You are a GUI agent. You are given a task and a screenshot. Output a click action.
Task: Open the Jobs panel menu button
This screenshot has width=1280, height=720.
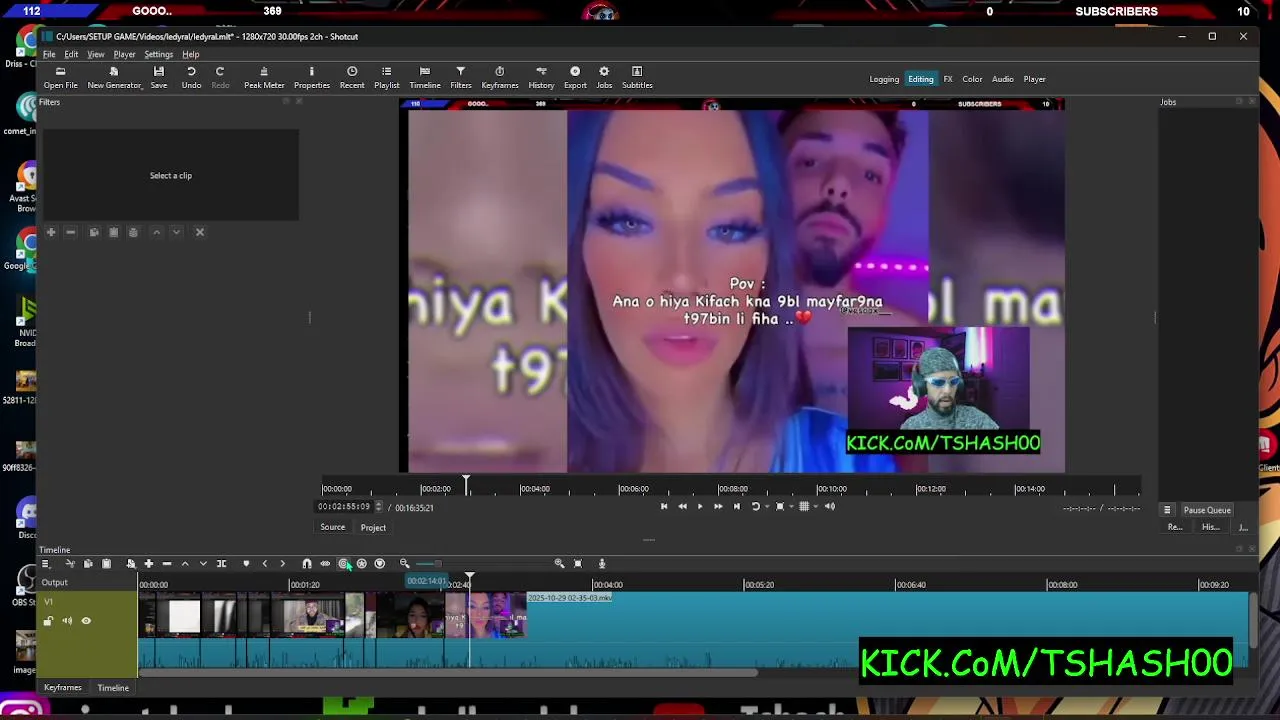pos(1166,510)
